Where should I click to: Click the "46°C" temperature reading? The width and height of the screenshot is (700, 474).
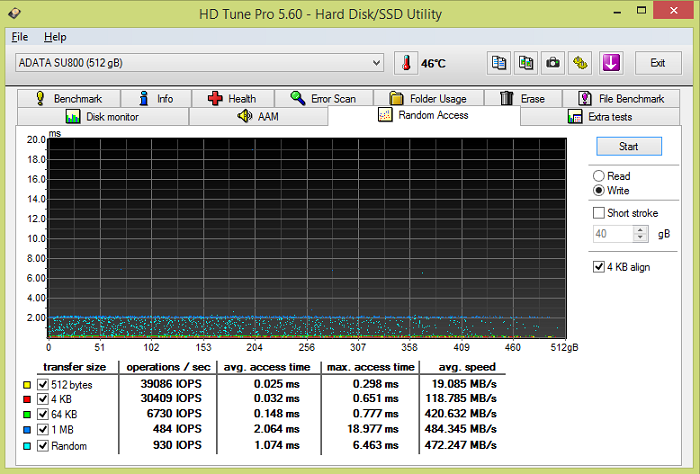[x=433, y=64]
